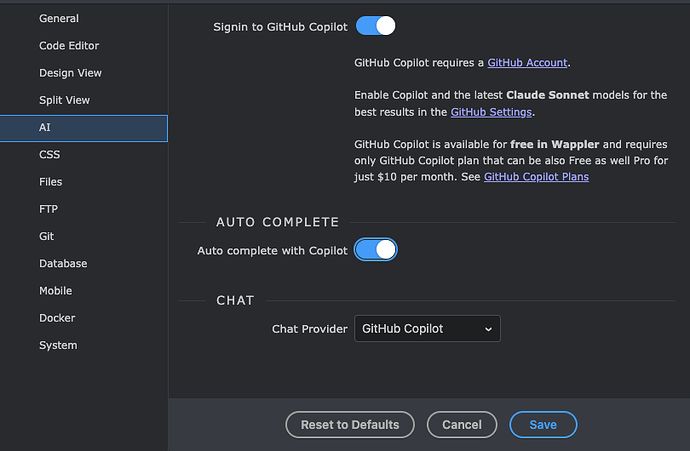Show the Database settings section
690x451 pixels.
point(63,264)
